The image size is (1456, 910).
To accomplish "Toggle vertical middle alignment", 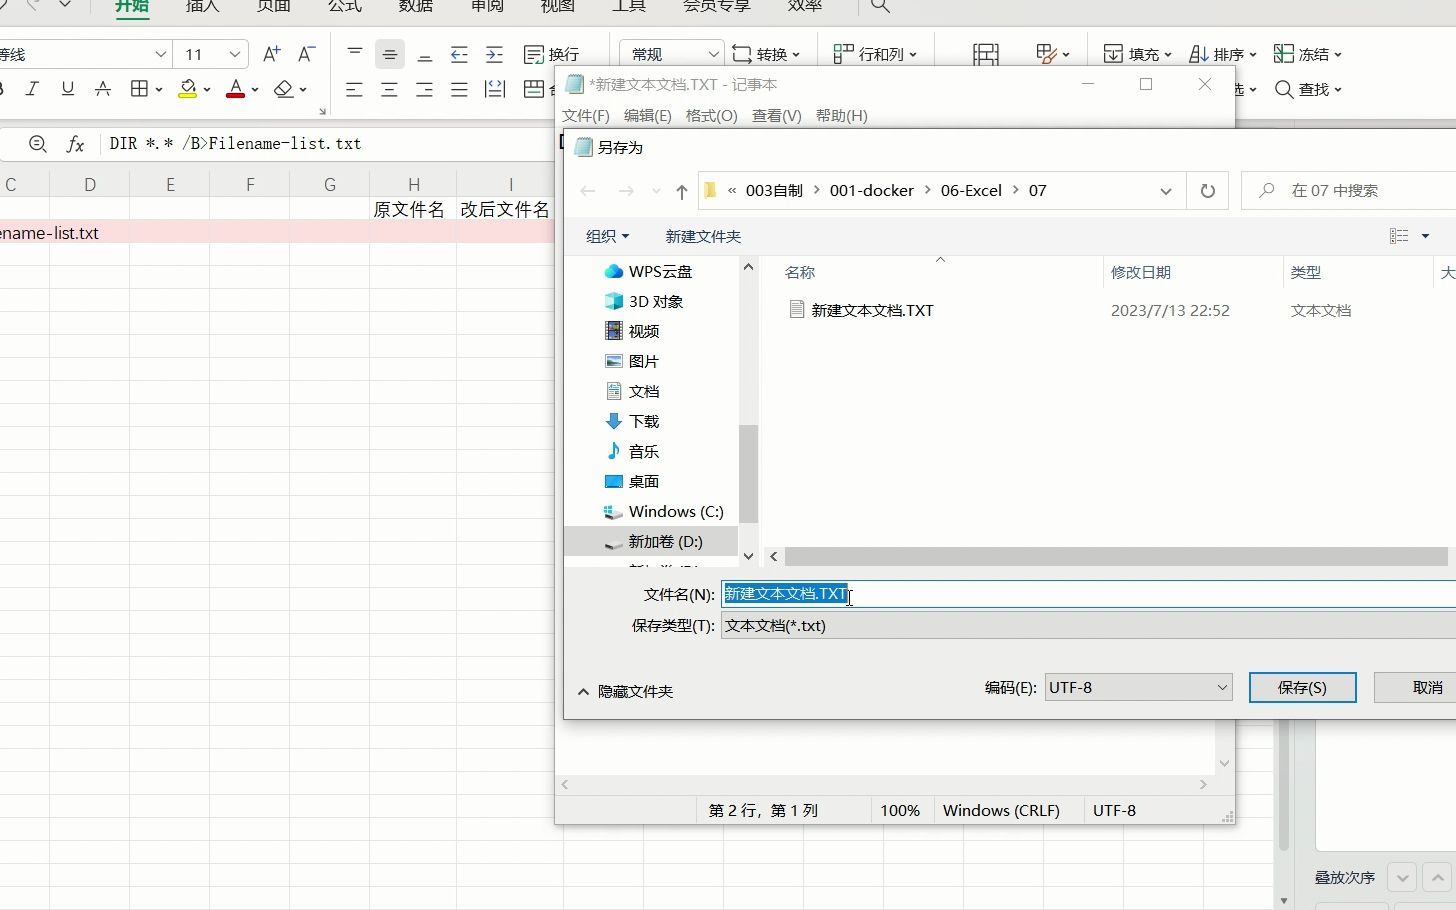I will [390, 54].
